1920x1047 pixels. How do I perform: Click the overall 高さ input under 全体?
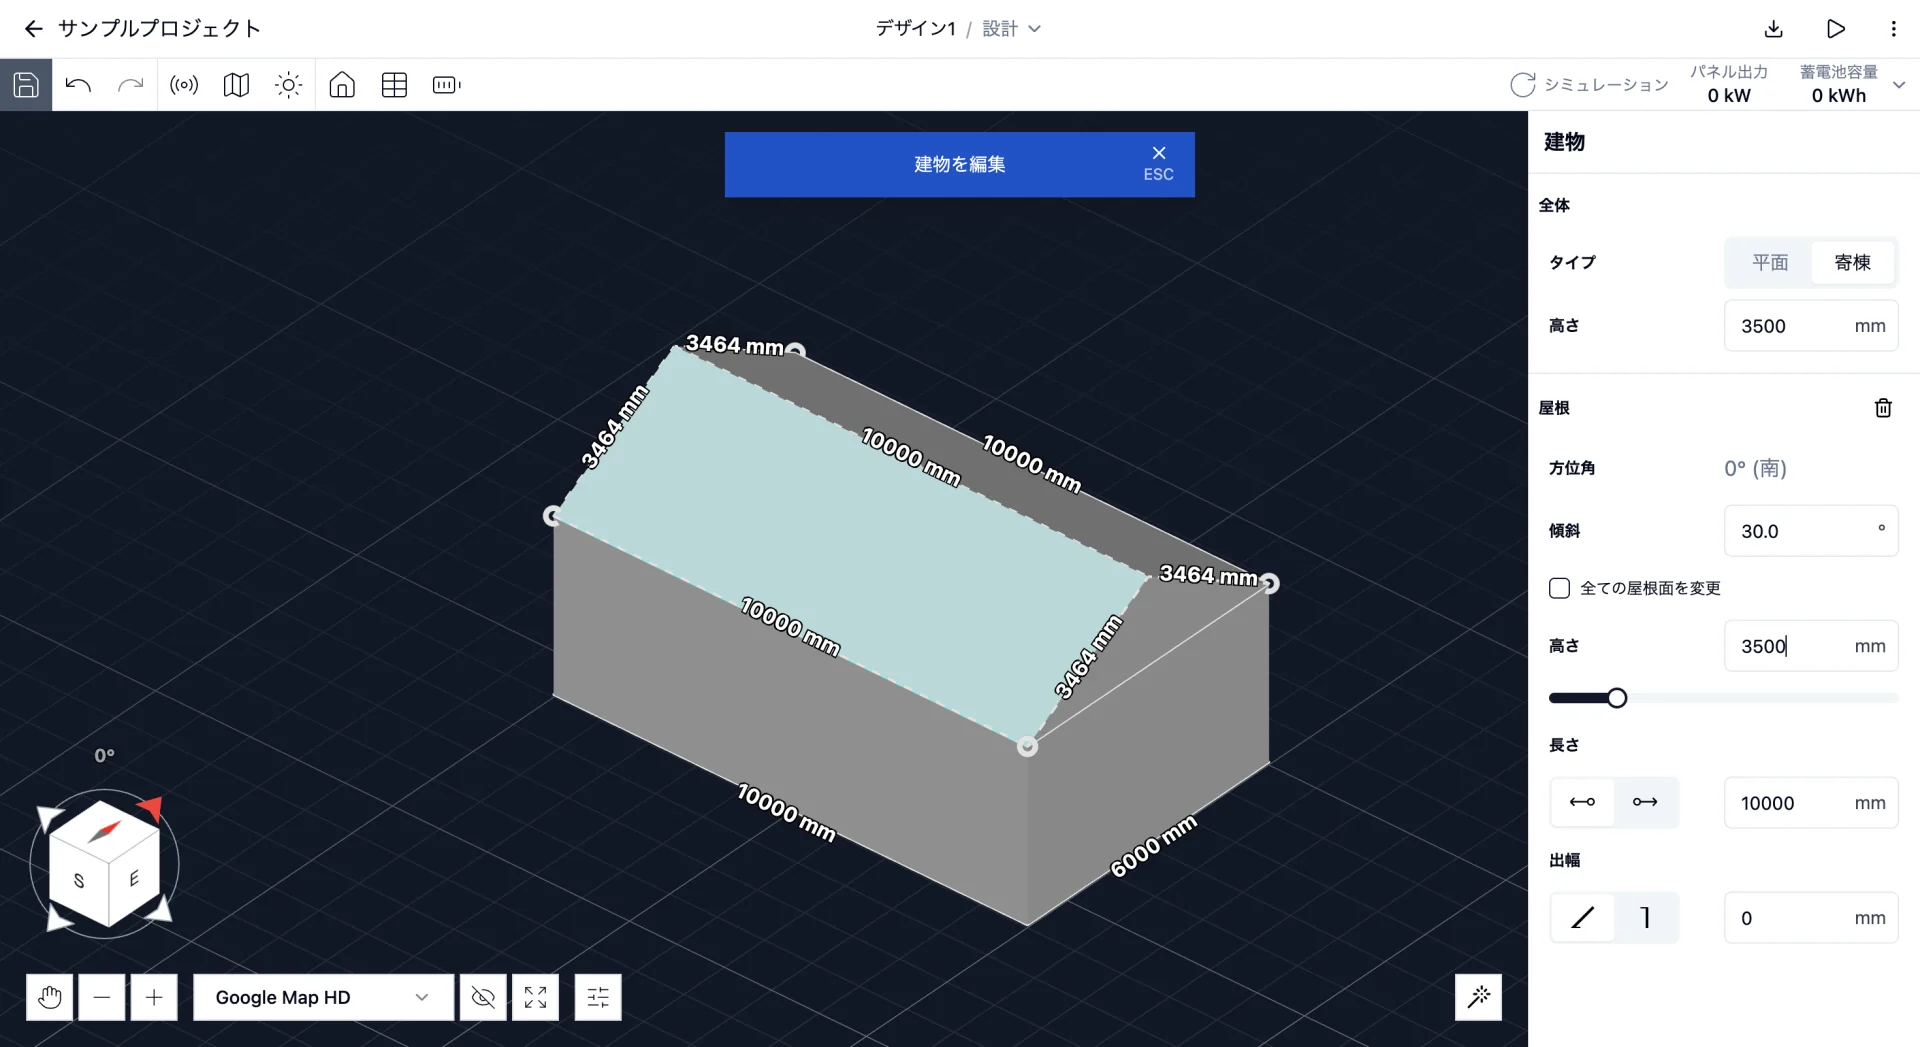click(x=1811, y=326)
